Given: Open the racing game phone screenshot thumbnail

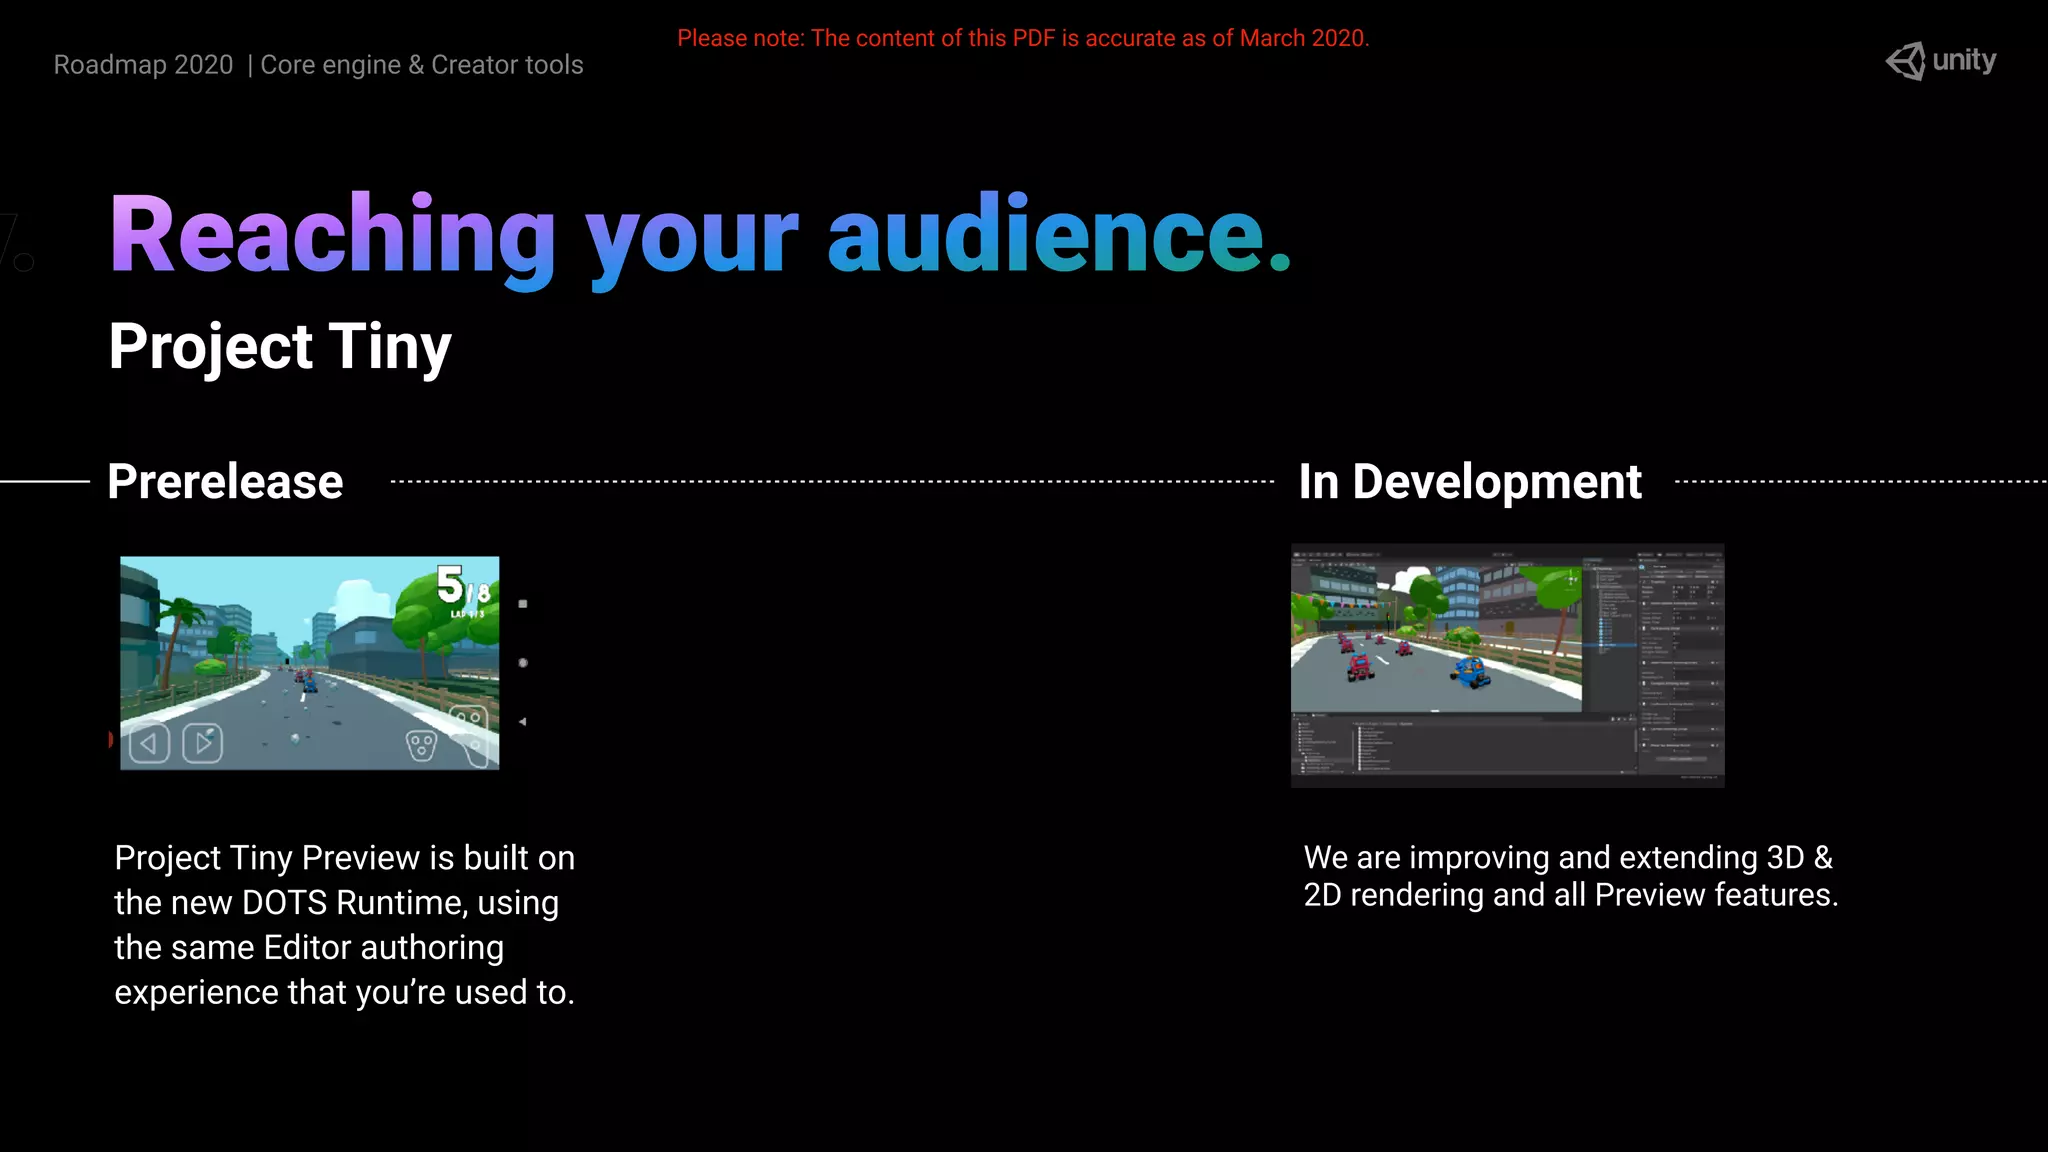Looking at the screenshot, I should 310,663.
